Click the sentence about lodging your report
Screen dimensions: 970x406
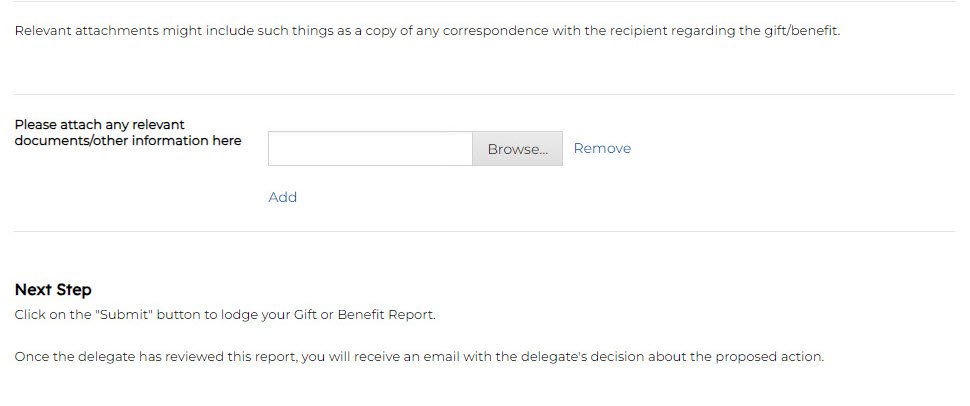(225, 315)
